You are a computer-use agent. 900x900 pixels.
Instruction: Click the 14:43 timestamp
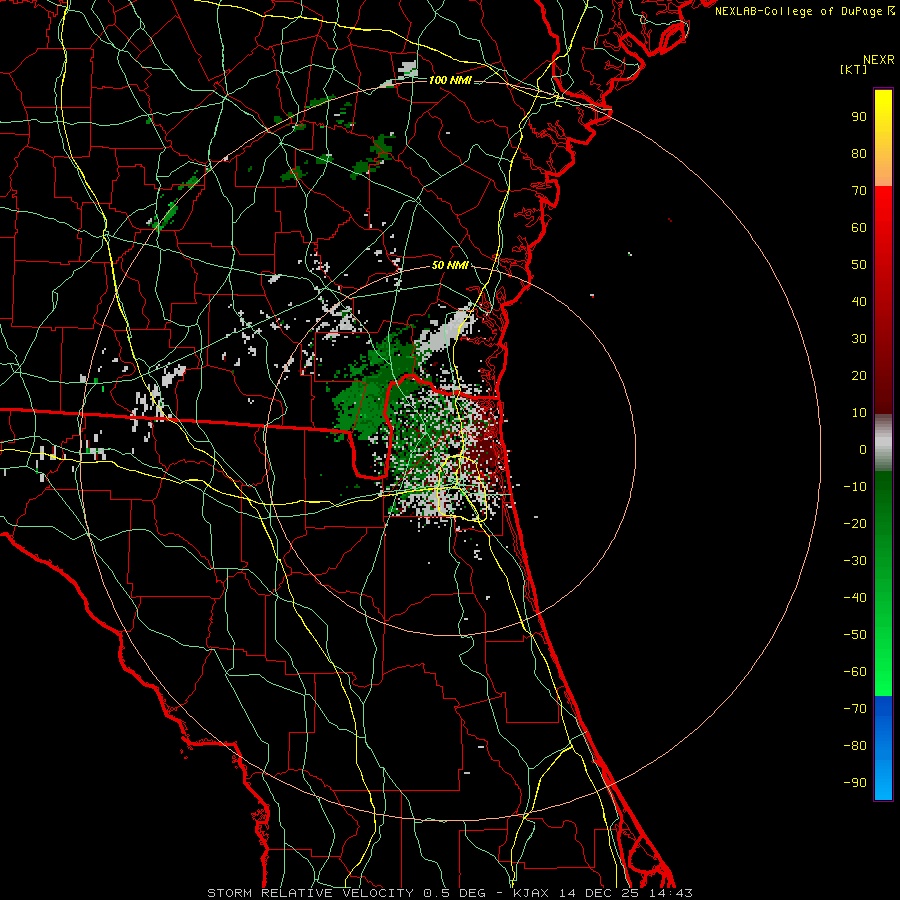(x=670, y=893)
